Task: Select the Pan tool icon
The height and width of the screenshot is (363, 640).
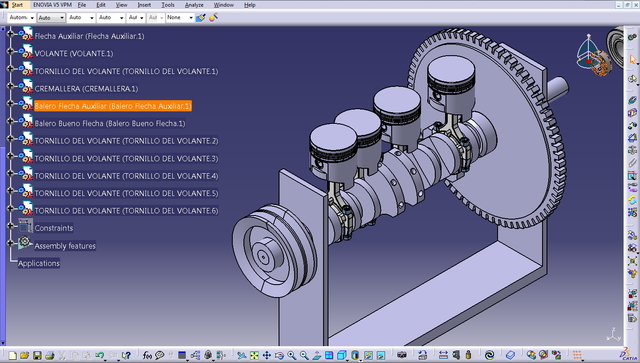Action: point(267,356)
